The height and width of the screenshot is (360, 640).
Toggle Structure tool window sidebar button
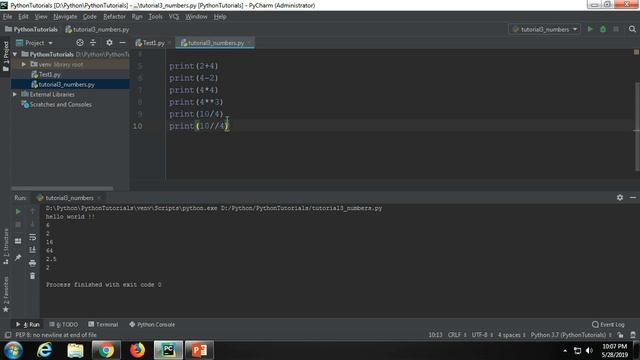[5, 246]
